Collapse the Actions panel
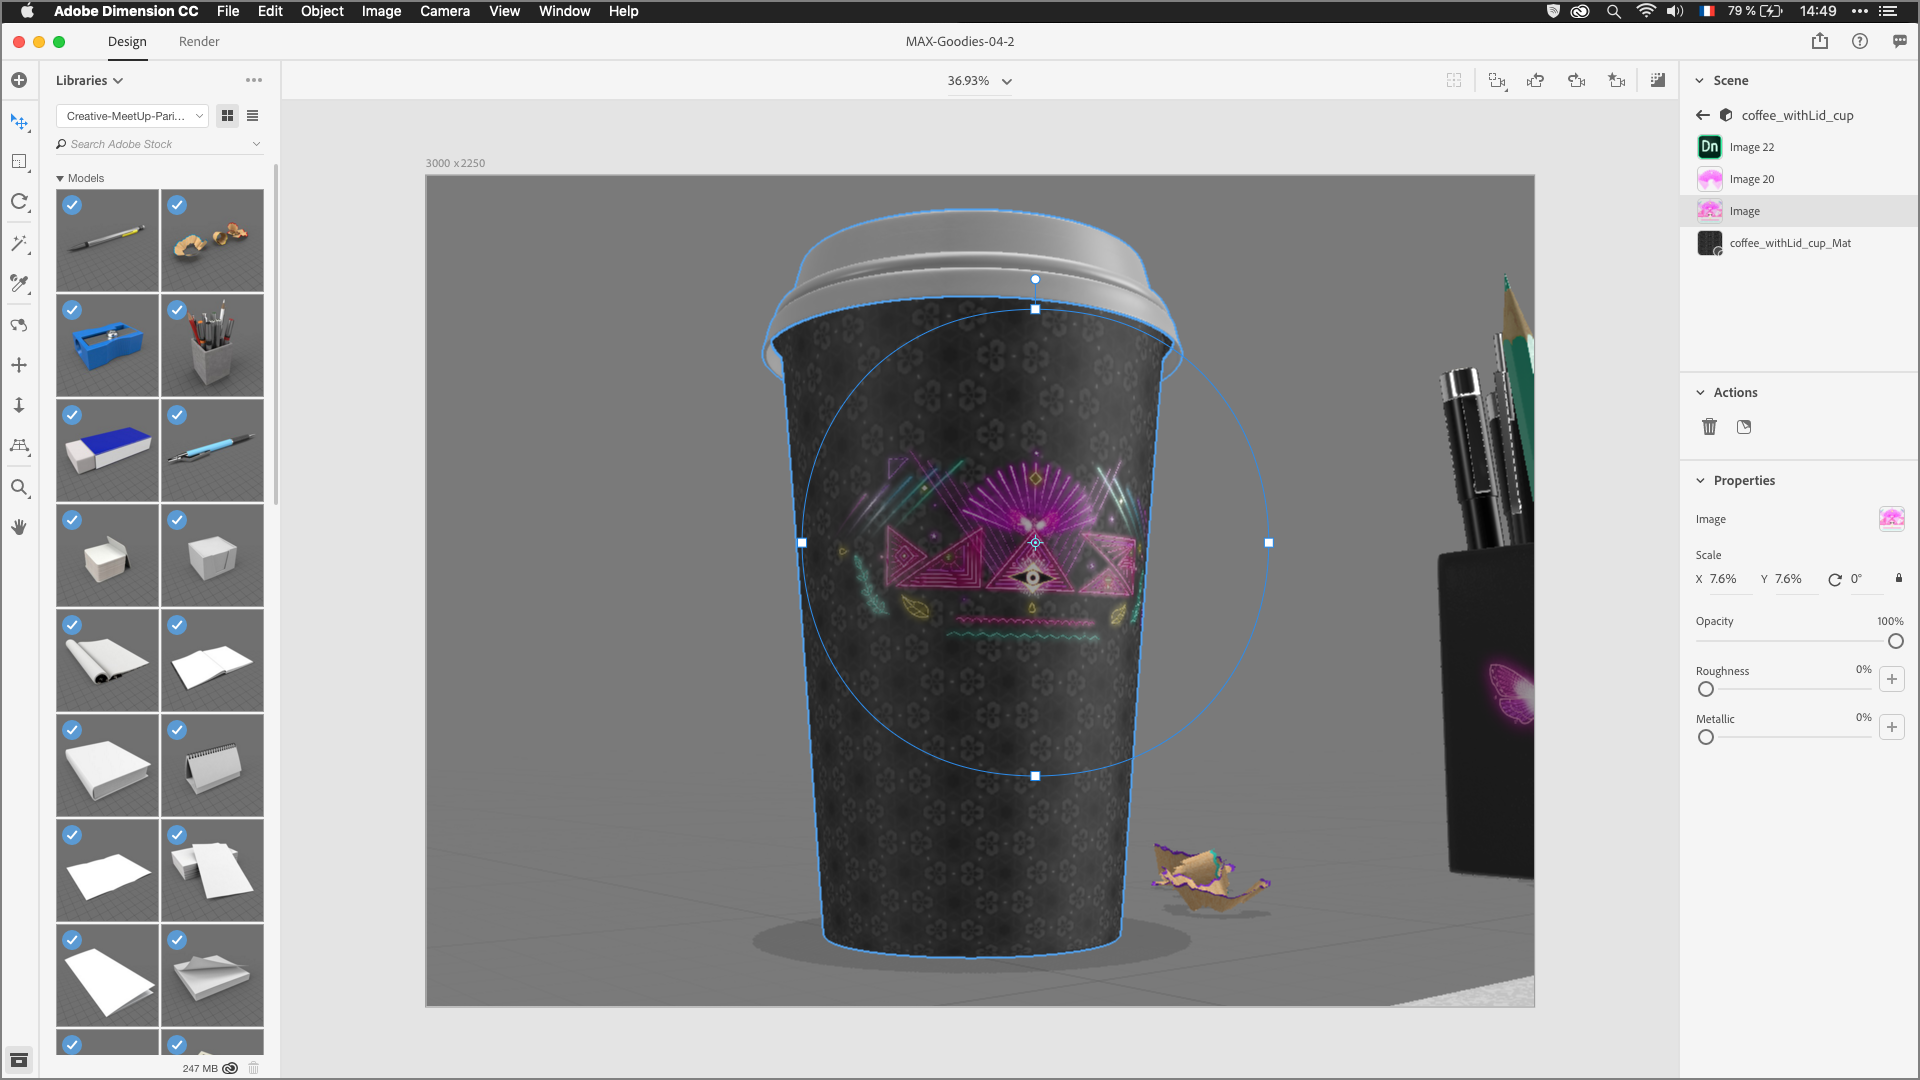 point(1700,392)
